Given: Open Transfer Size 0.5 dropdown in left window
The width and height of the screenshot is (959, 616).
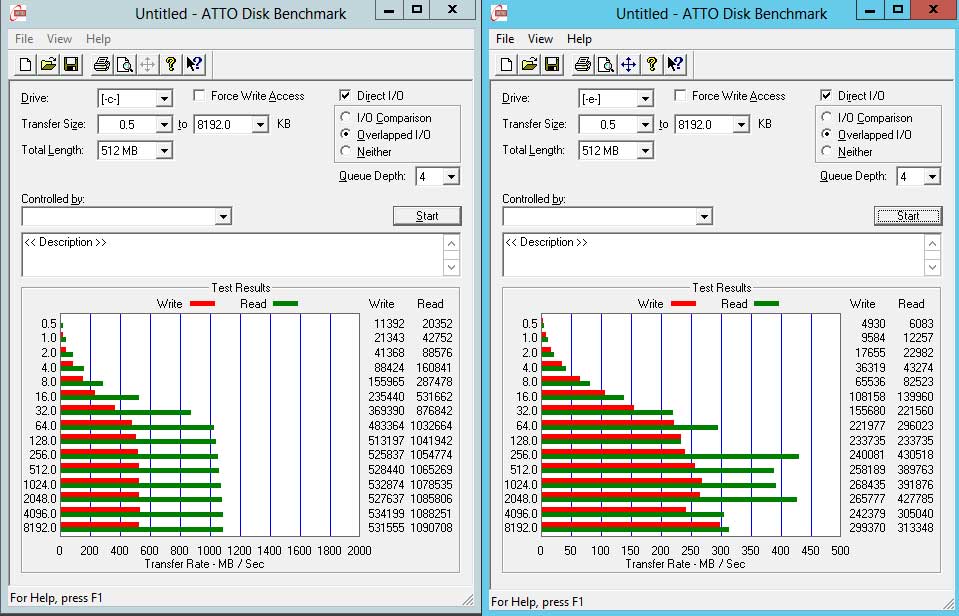Looking at the screenshot, I should 164,125.
